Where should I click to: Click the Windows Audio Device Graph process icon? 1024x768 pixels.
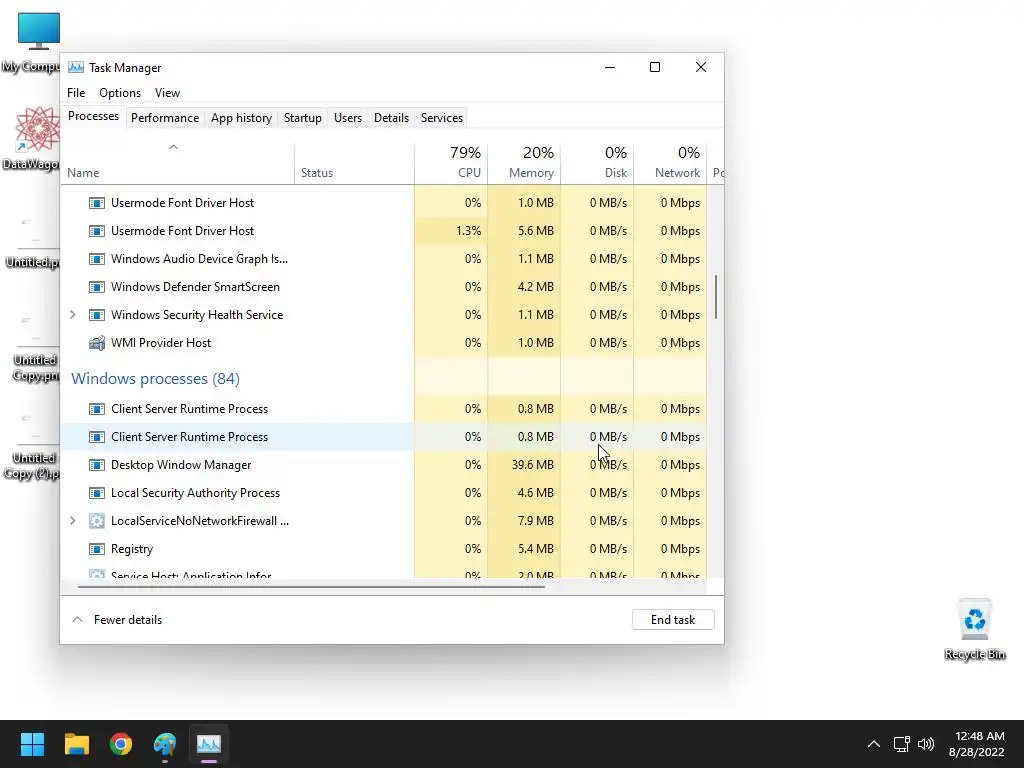tap(97, 259)
